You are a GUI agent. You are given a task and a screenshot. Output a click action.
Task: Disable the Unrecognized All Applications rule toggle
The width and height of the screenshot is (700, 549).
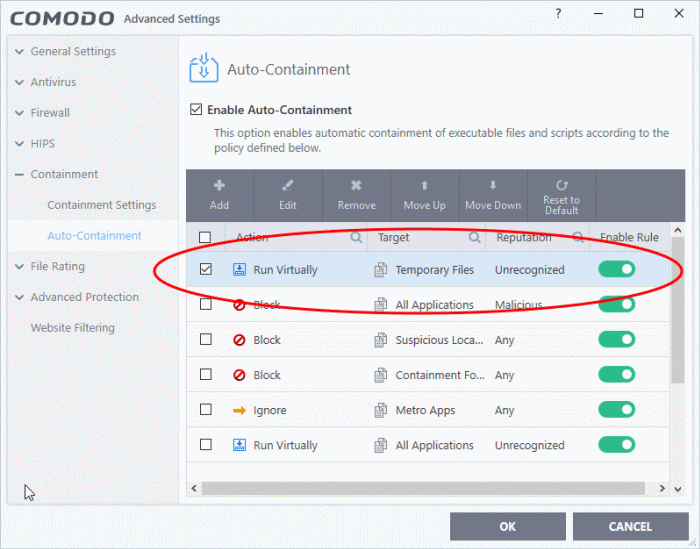coord(617,445)
